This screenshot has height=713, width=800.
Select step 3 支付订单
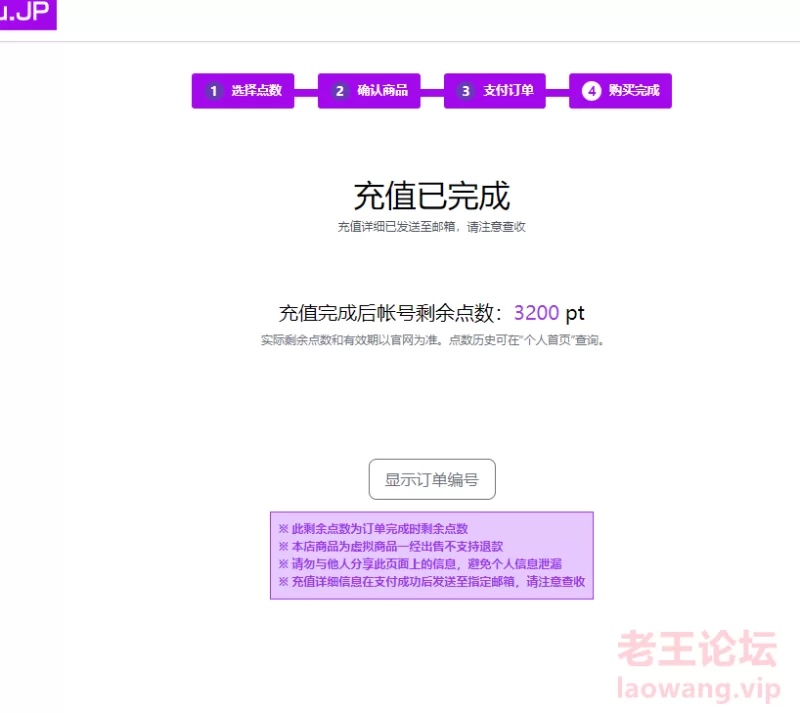tap(495, 91)
